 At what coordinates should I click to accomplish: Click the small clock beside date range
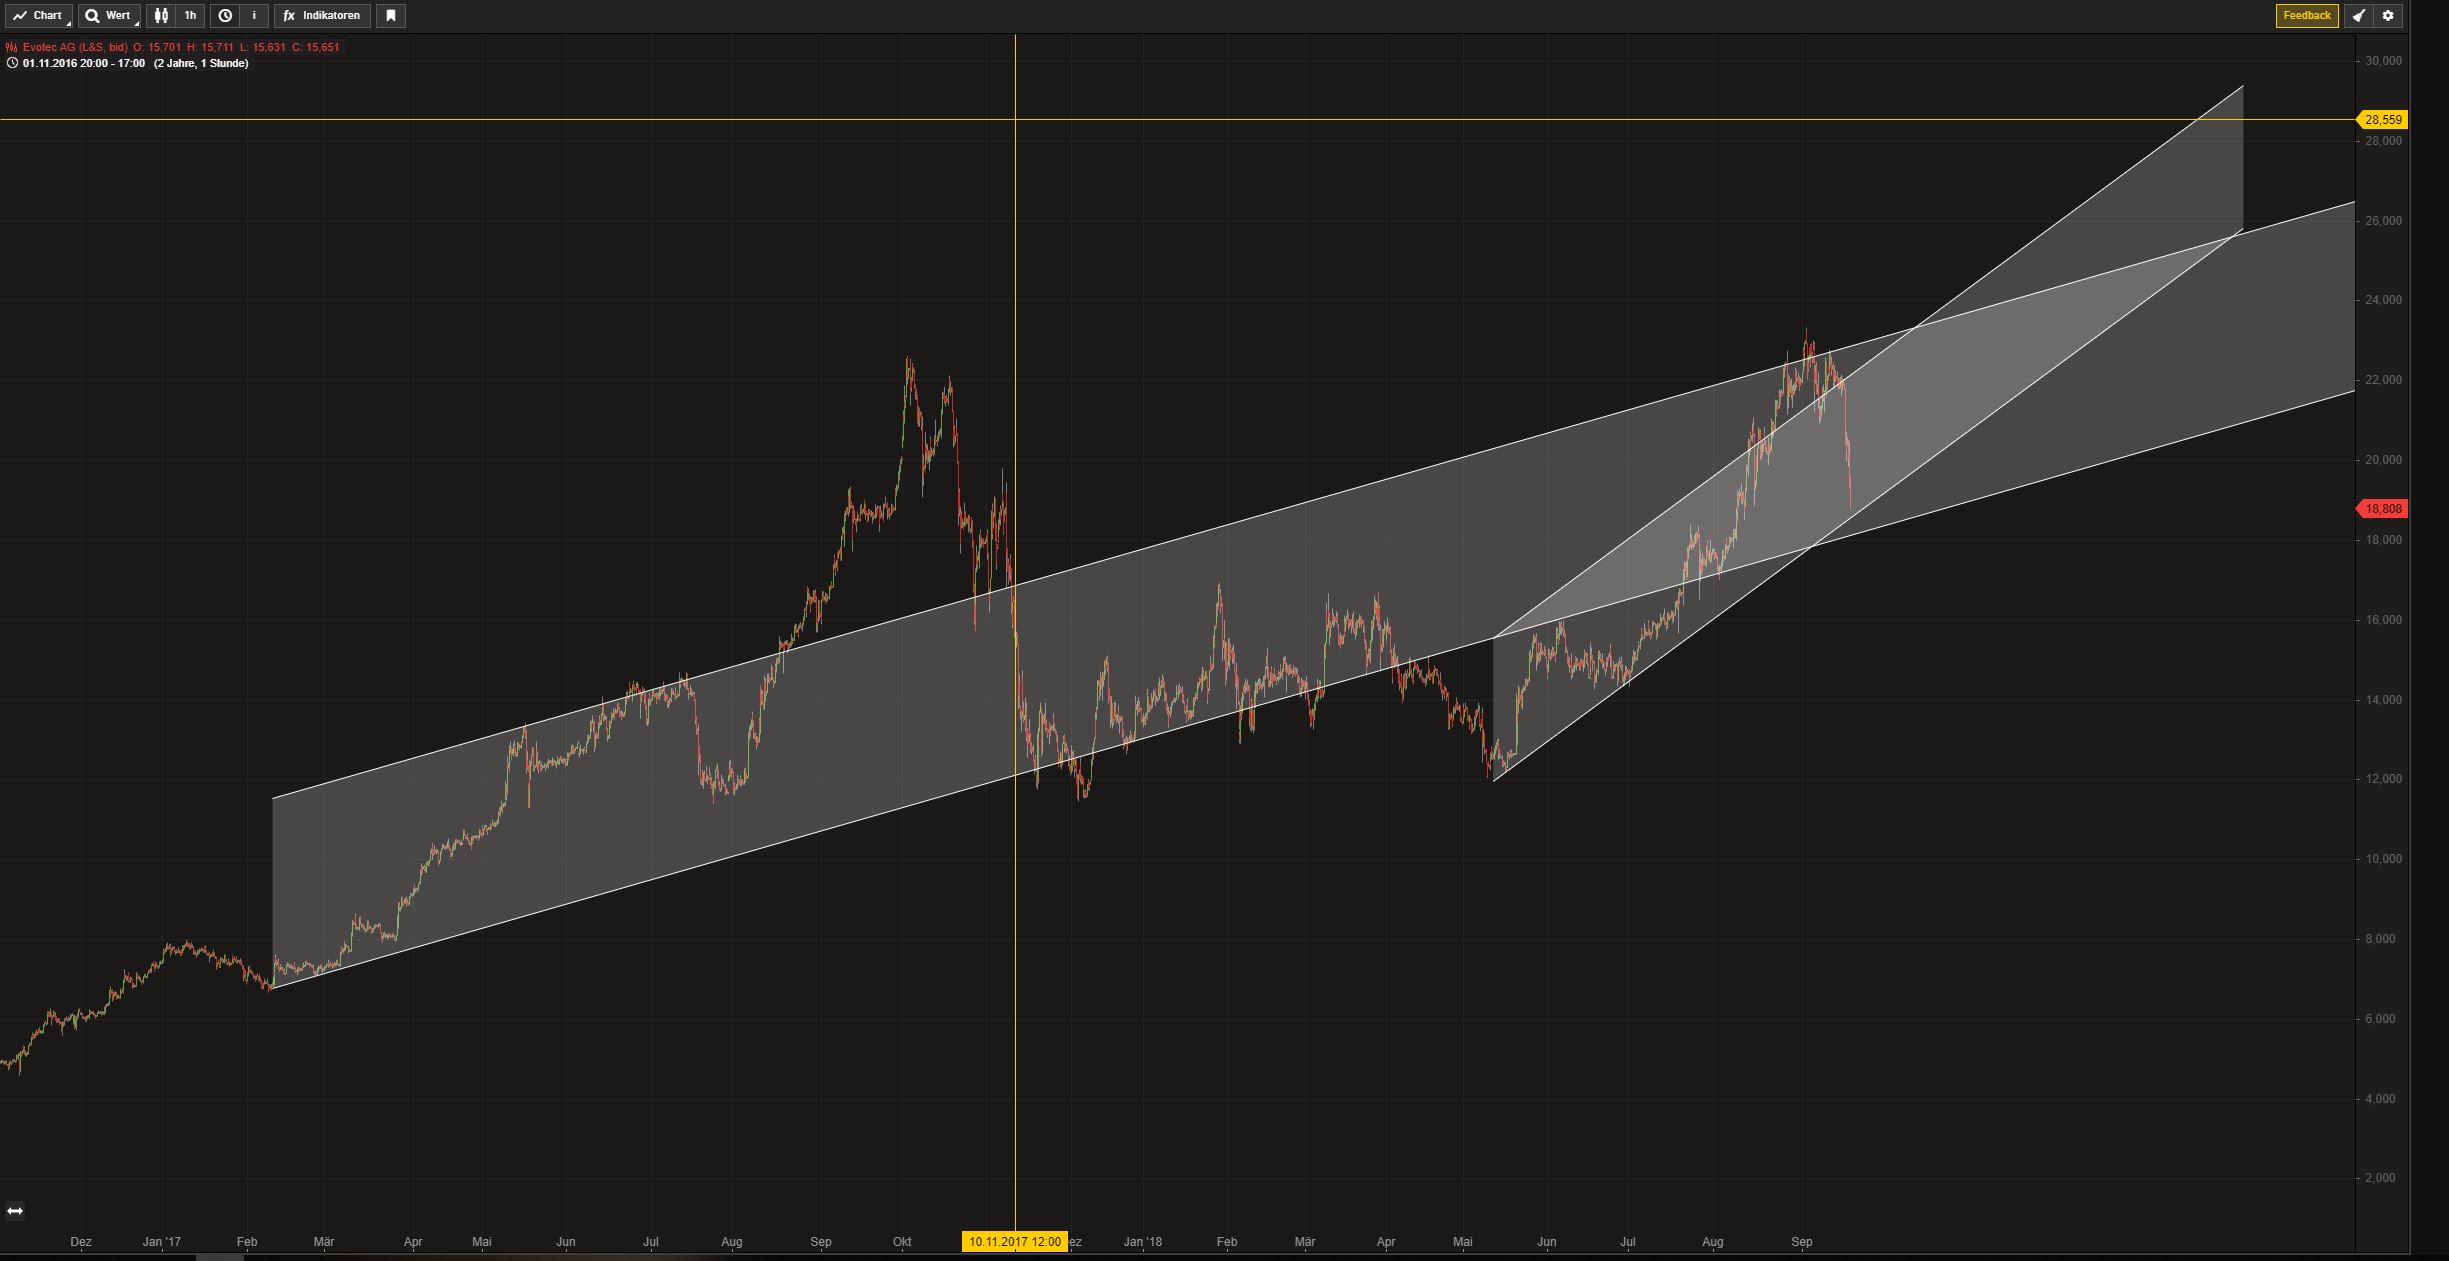(12, 63)
